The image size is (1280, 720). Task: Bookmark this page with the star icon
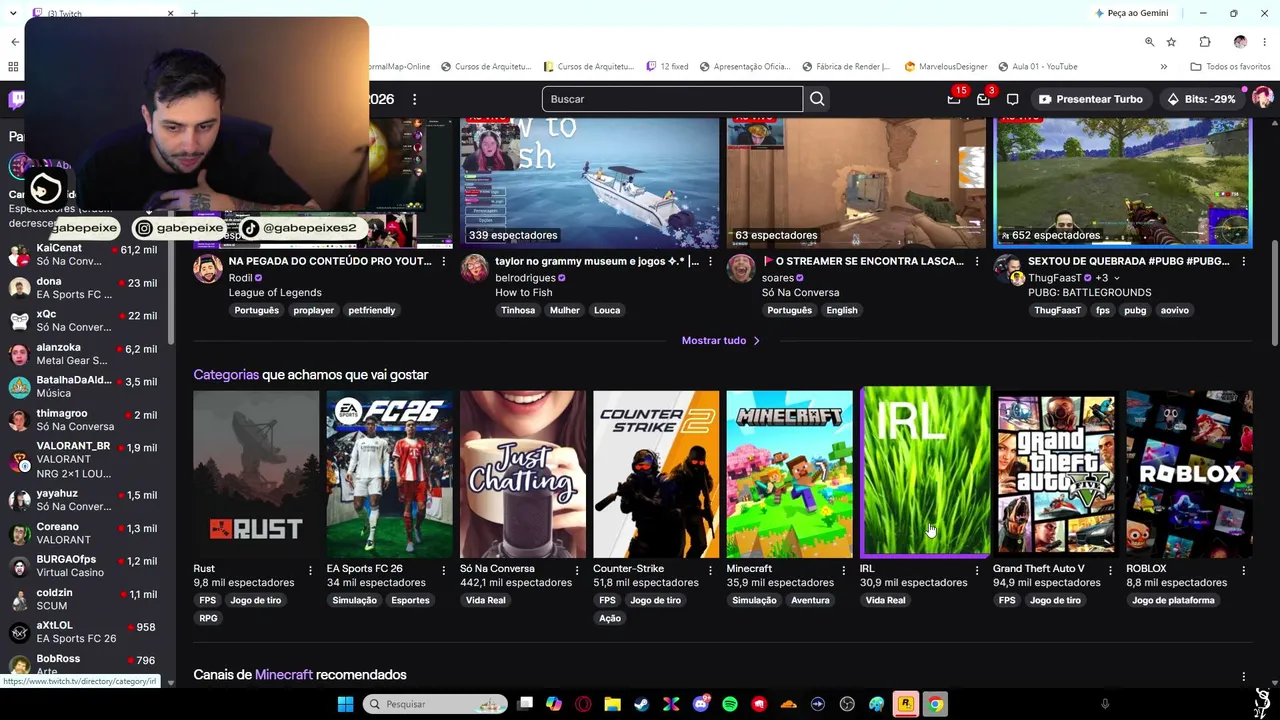[x=1171, y=42]
